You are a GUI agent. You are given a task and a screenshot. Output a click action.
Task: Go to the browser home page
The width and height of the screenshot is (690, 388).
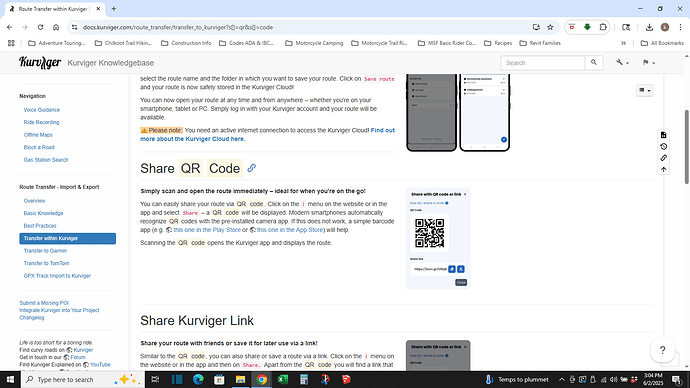(x=56, y=27)
